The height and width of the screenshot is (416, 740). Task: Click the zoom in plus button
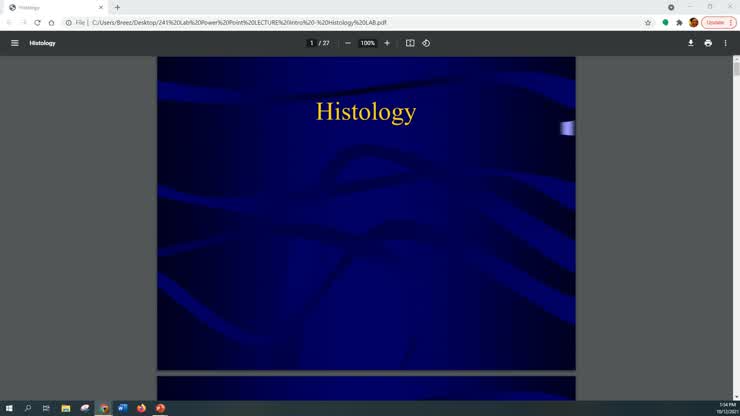coord(387,43)
